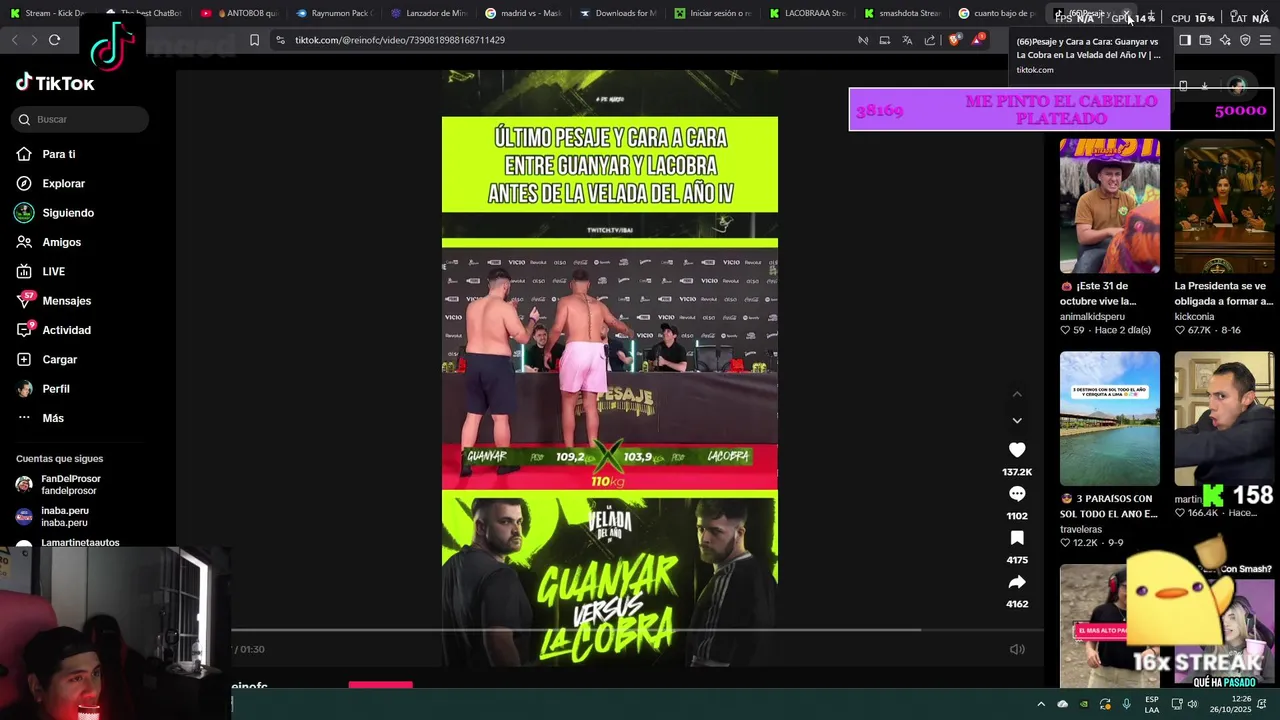Show hidden system tray icons
The height and width of the screenshot is (720, 1280).
tap(1041, 704)
